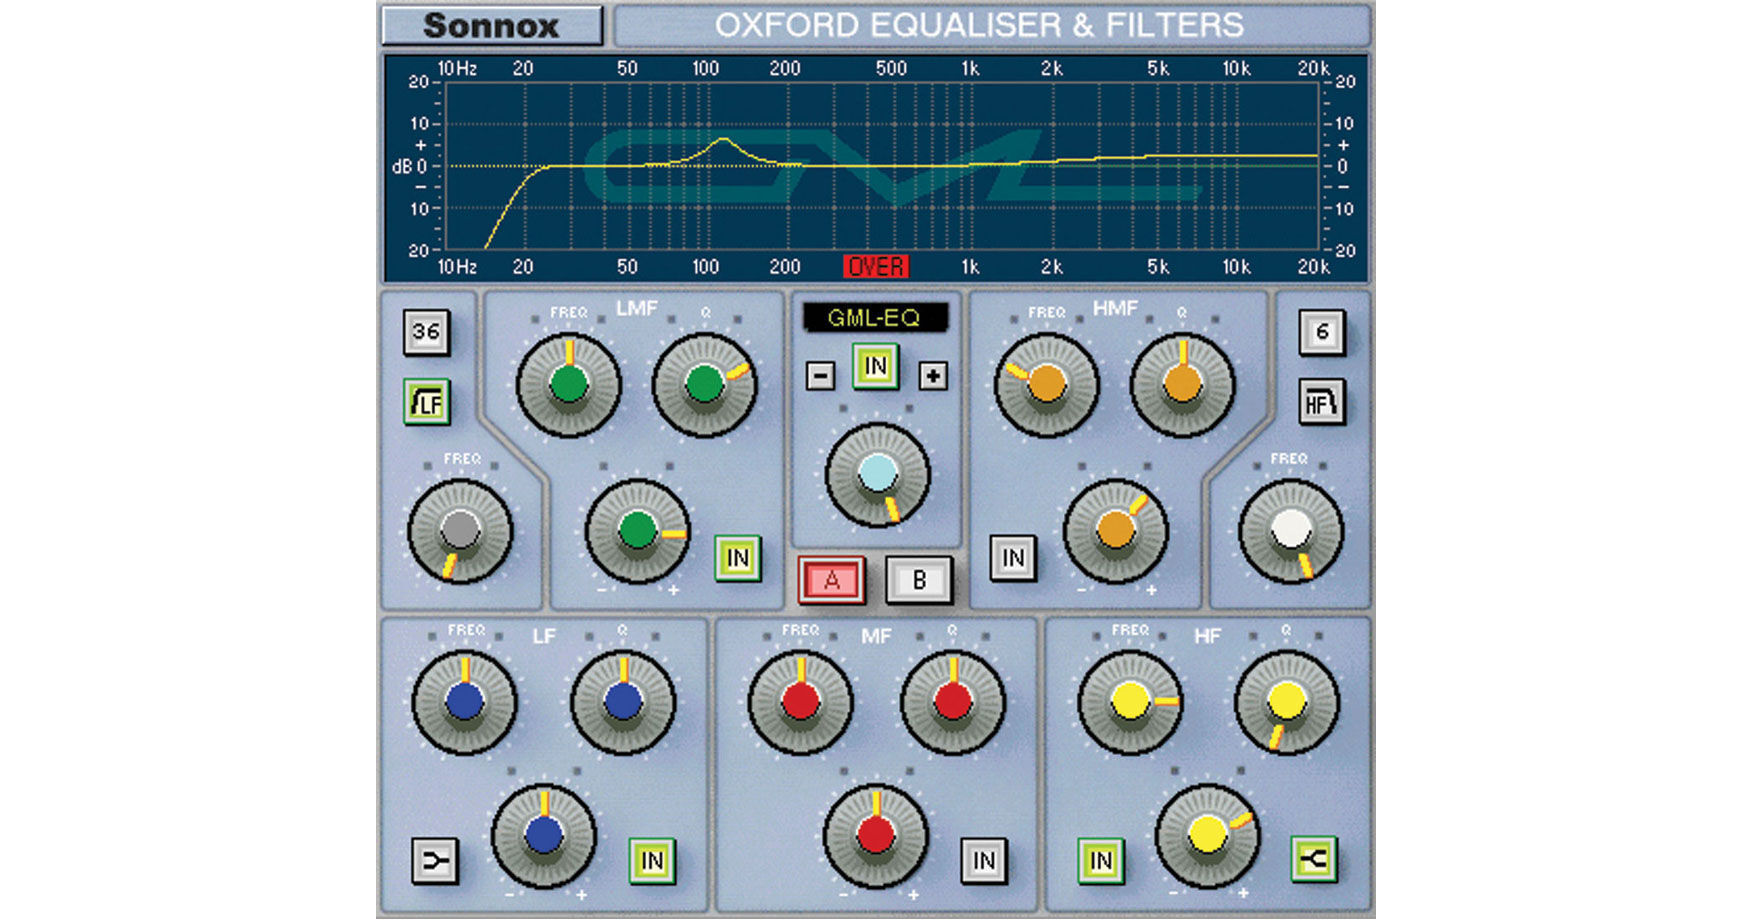
Task: Click the red OVER clip indicator
Action: click(x=876, y=267)
